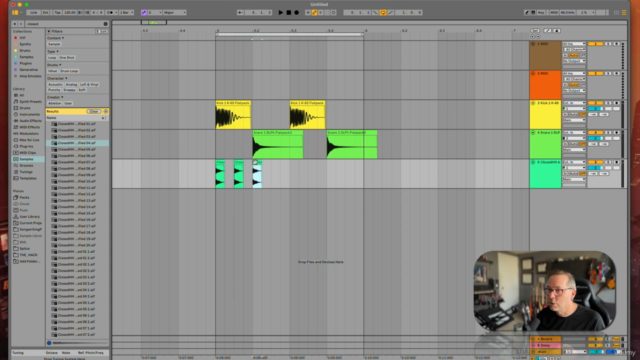Viewport: 640px width, 360px height.
Task: Toggle the Draw Mode pencil icon
Action: (x=527, y=13)
